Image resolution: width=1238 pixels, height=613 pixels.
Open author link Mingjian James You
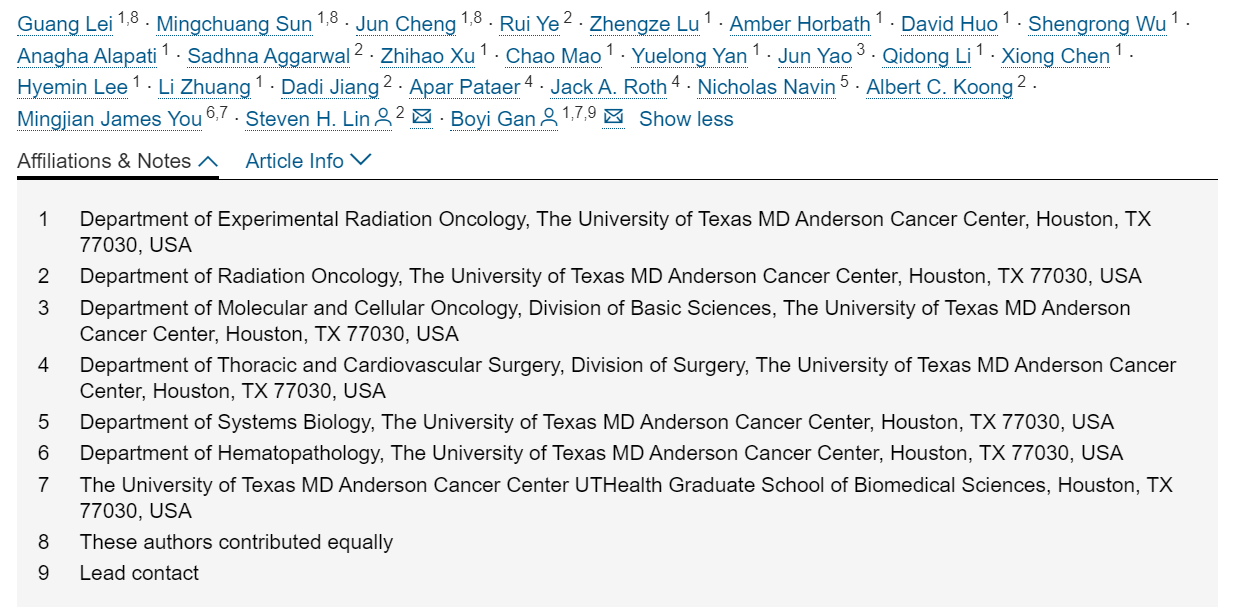109,119
